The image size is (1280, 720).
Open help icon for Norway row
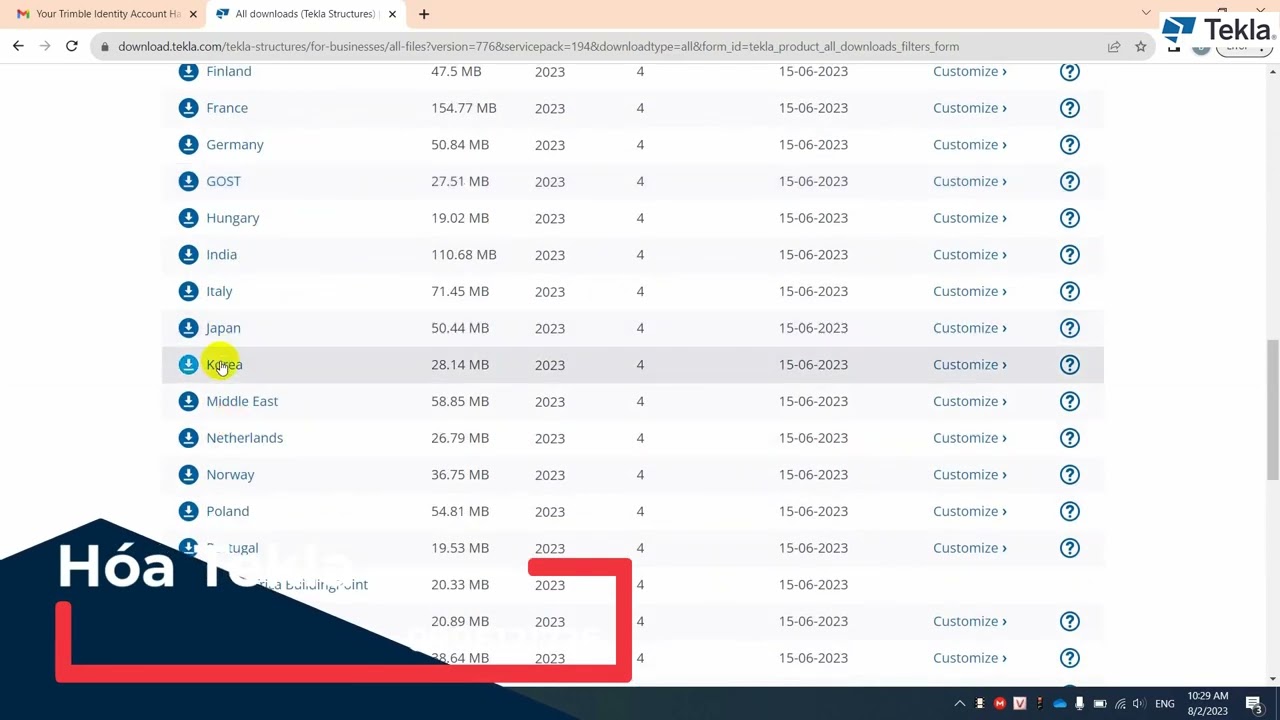point(1070,474)
